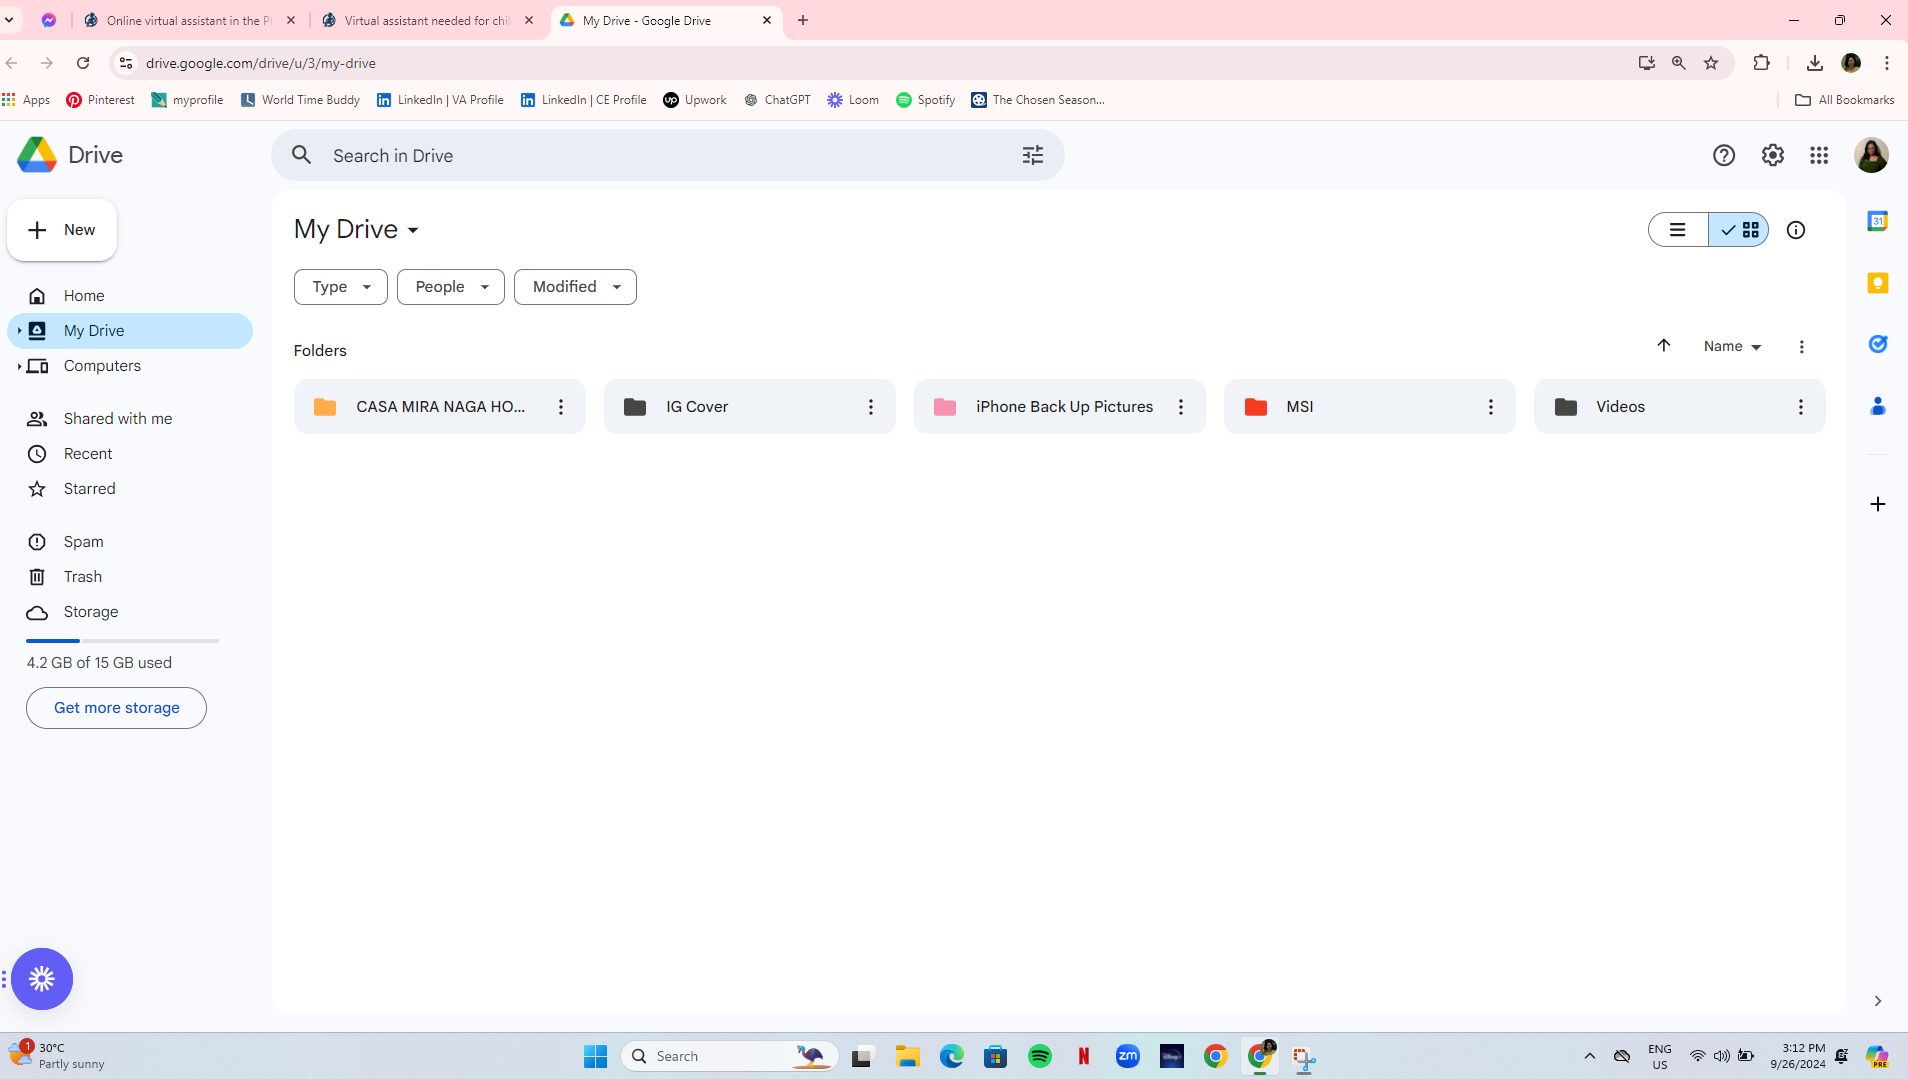Reverse sort direction arrow
This screenshot has height=1079, width=1908.
pos(1664,346)
